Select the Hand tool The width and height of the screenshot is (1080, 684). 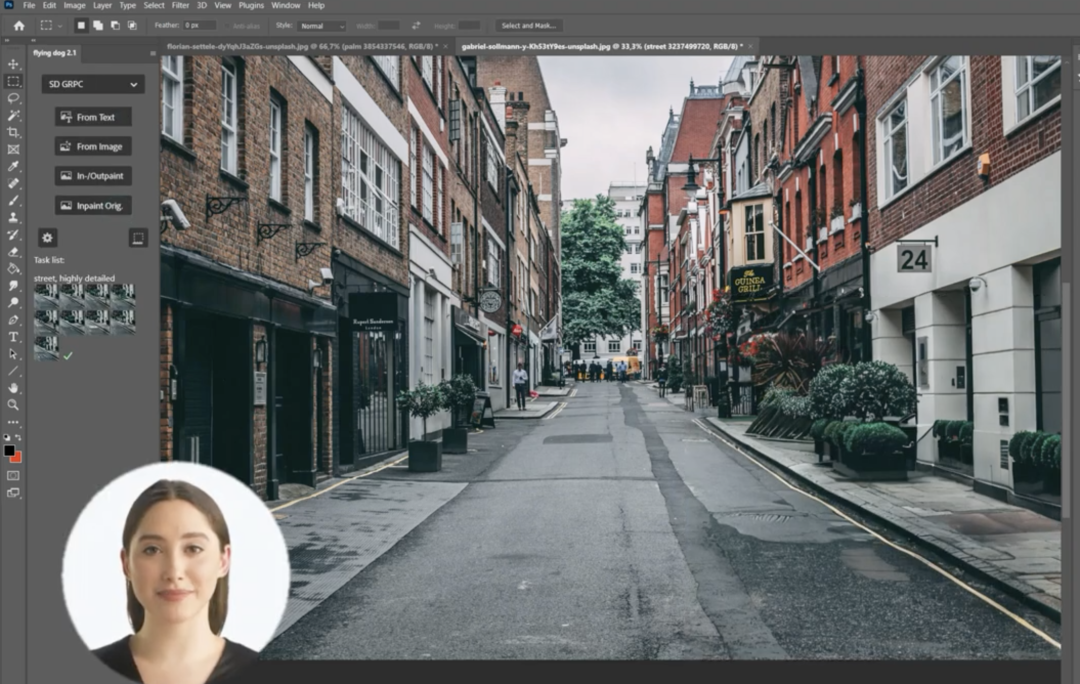(13, 388)
